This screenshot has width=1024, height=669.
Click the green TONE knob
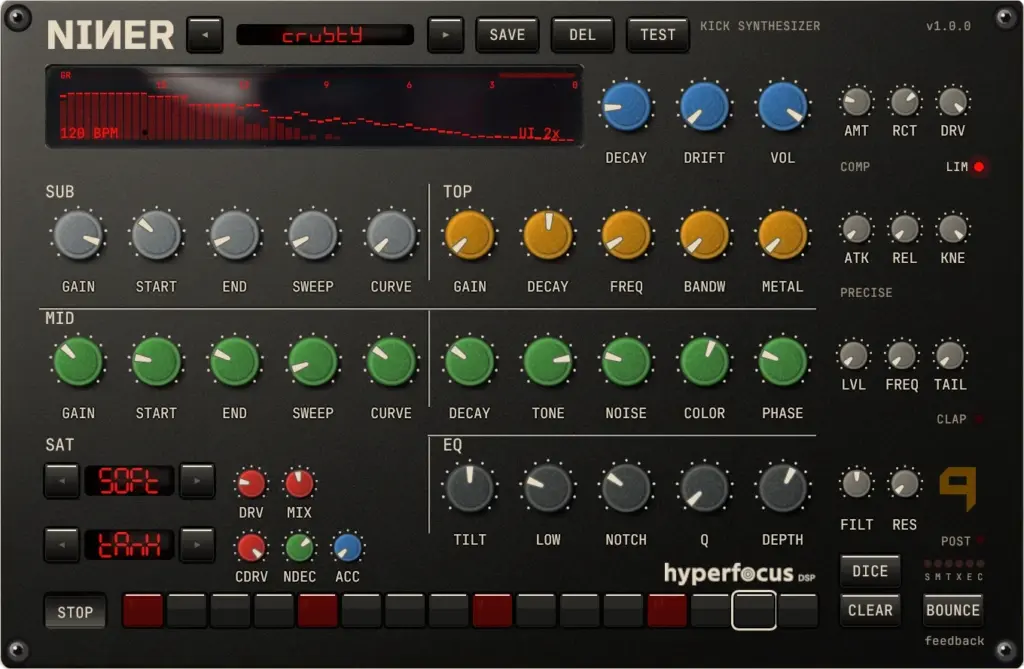coord(547,361)
